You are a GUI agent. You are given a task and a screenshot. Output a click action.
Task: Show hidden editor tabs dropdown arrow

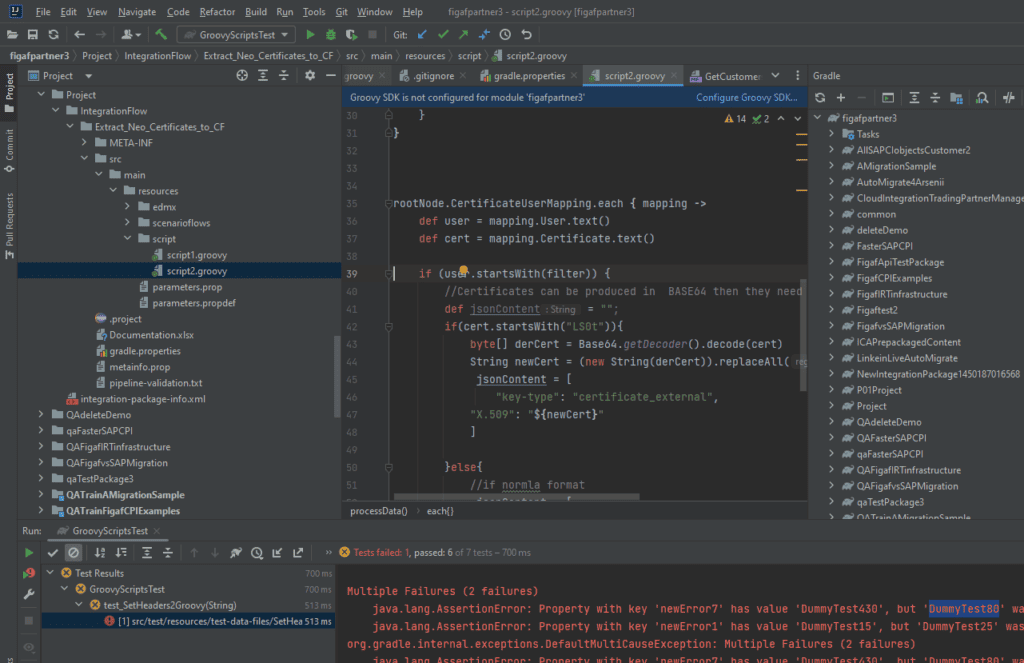775,76
